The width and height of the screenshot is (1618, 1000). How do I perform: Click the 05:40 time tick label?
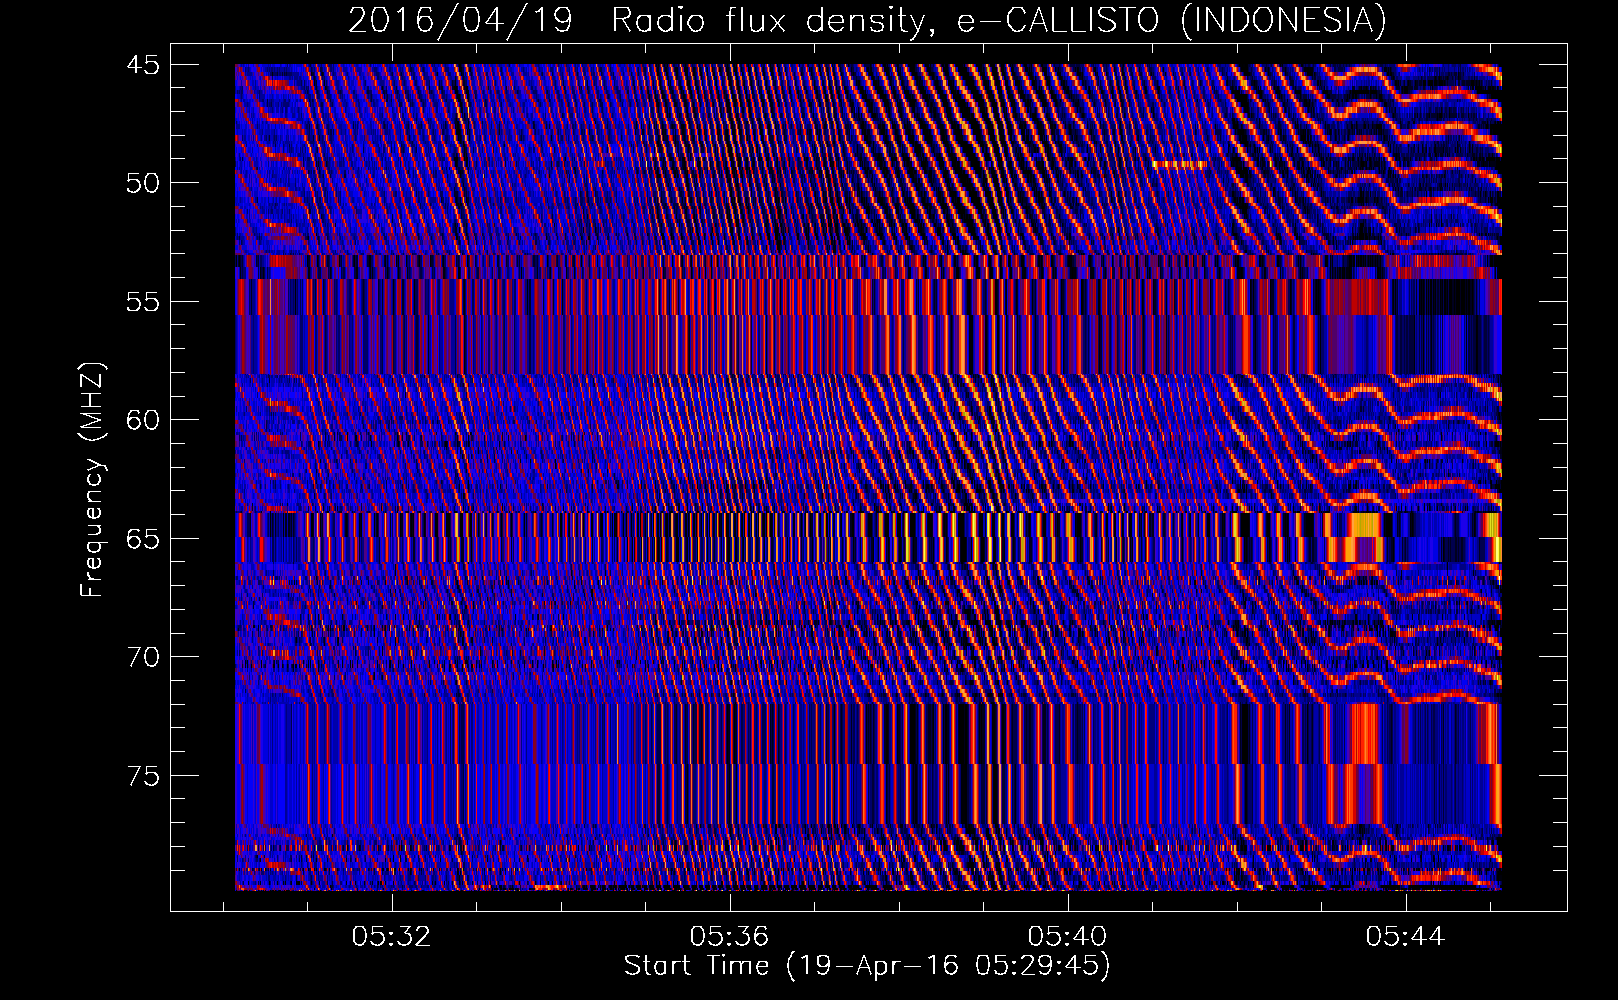(x=1068, y=936)
